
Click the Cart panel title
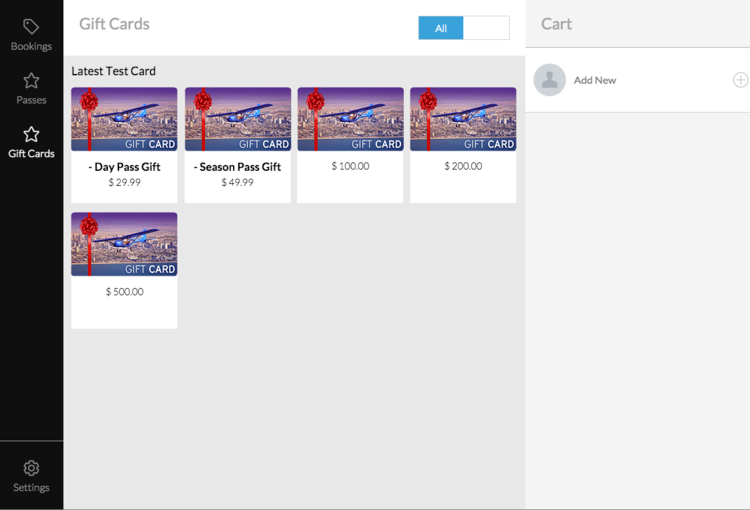coord(556,24)
